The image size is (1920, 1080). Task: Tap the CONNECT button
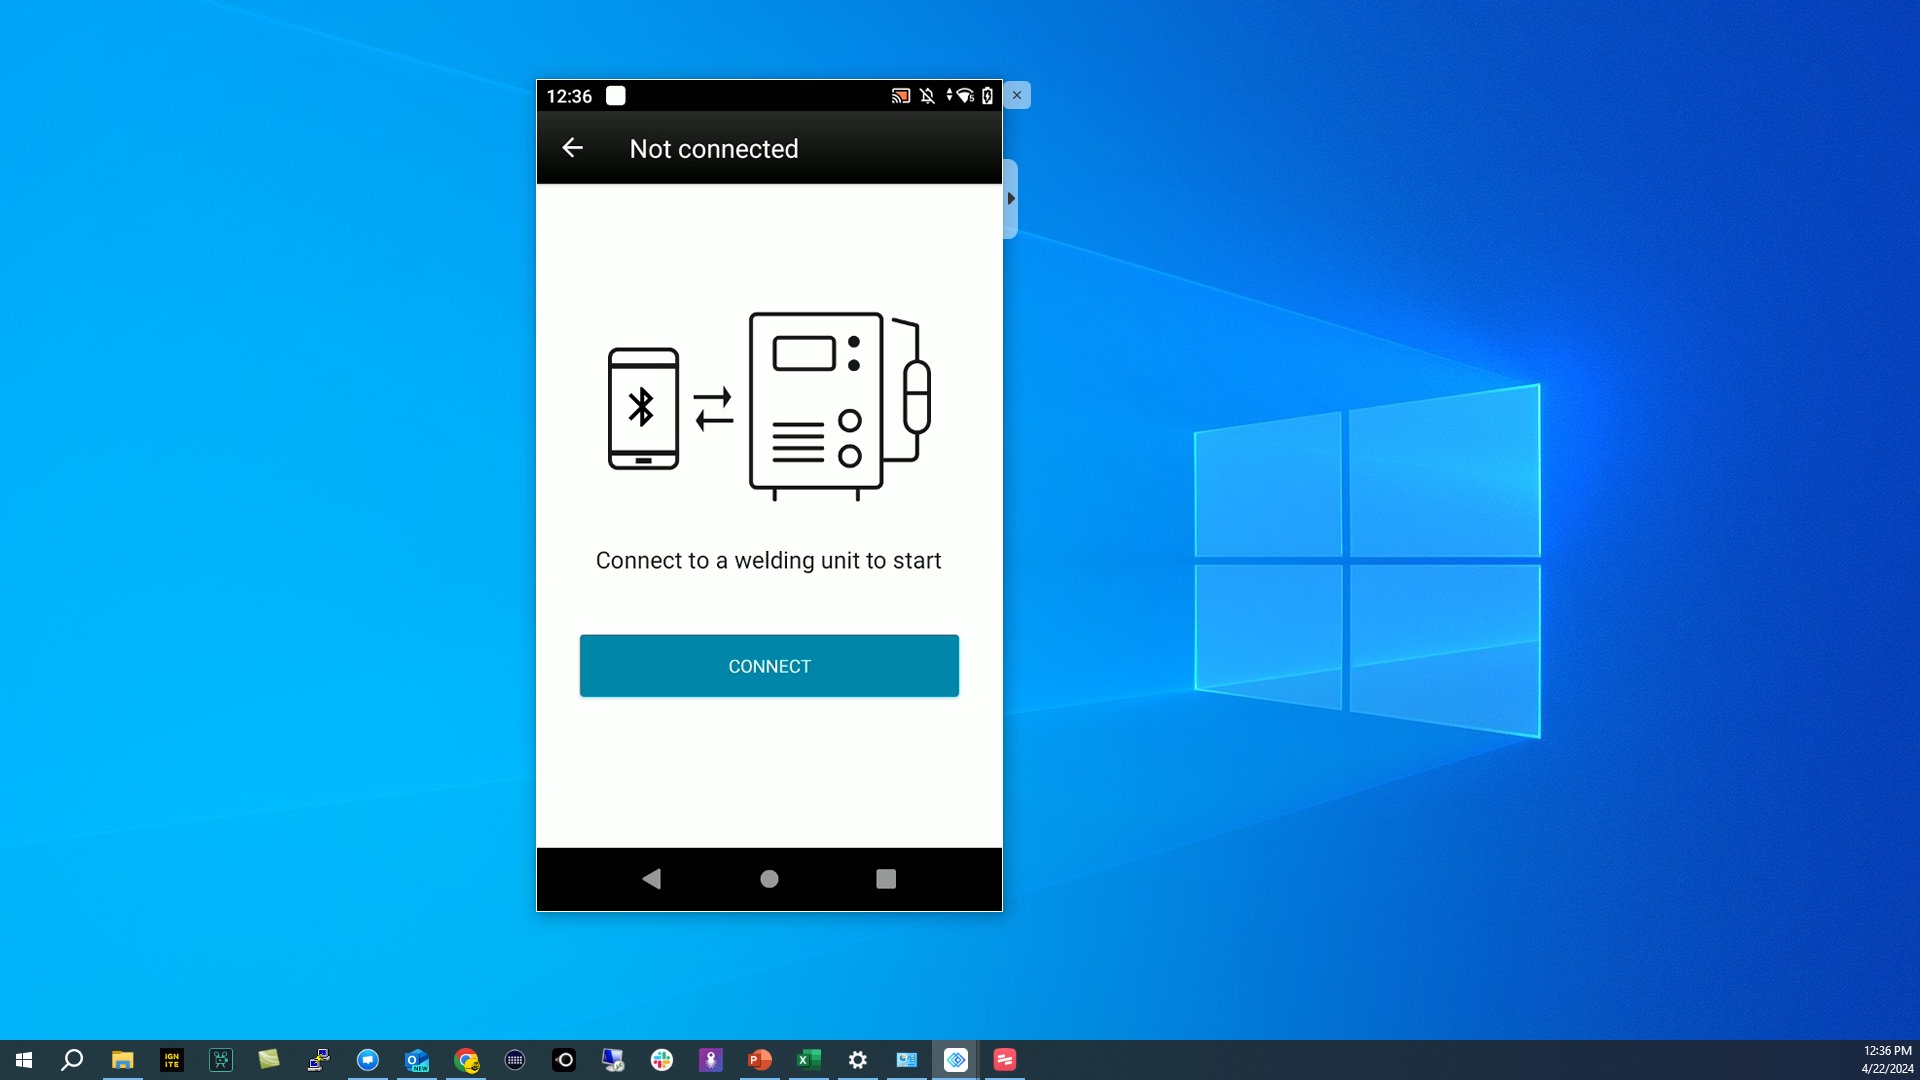769,666
